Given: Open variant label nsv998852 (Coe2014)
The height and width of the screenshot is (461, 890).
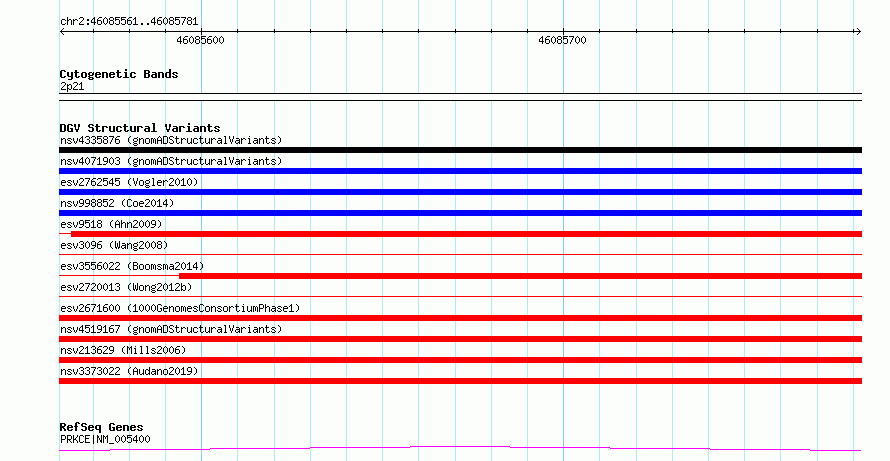Looking at the screenshot, I should pyautogui.click(x=117, y=203).
